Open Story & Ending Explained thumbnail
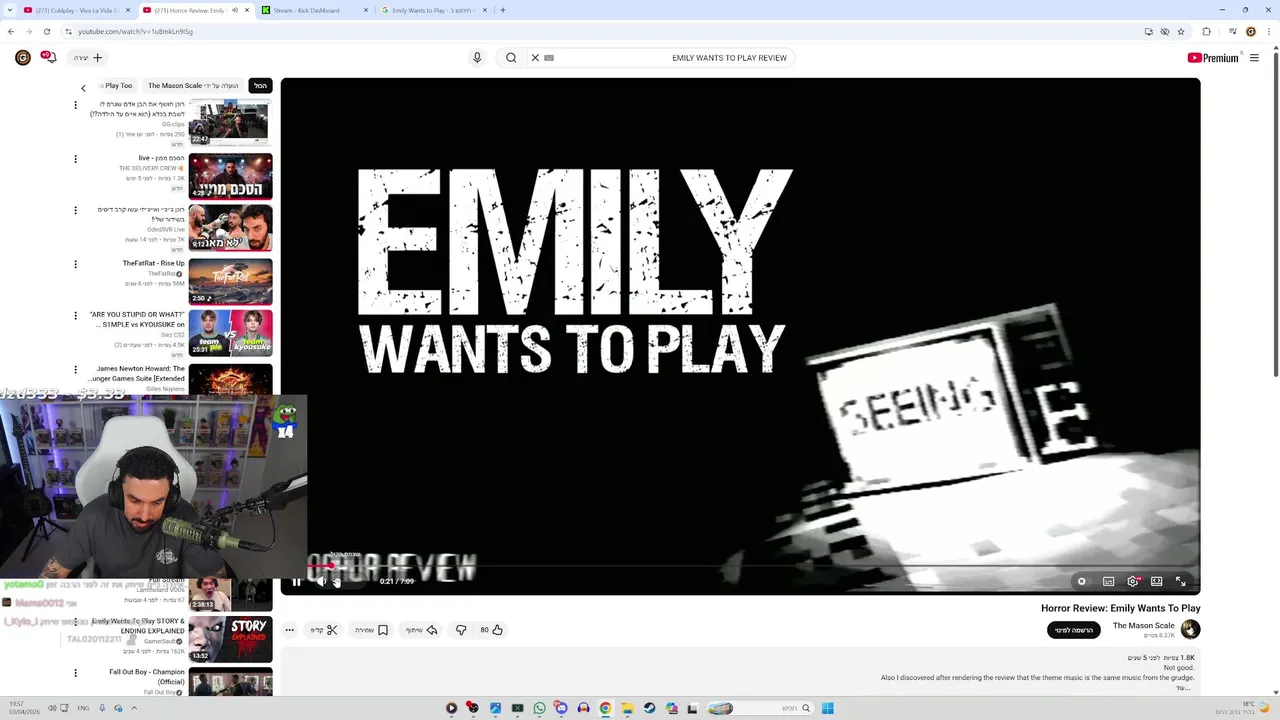Viewport: 1280px width, 720px height. tap(230, 640)
